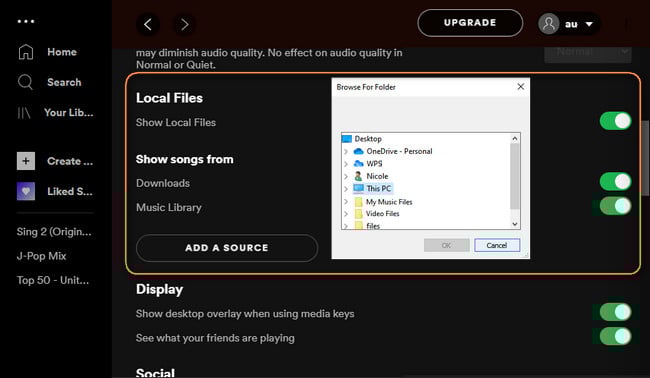
Task: Toggle the Downloads source switch
Action: [x=616, y=182]
